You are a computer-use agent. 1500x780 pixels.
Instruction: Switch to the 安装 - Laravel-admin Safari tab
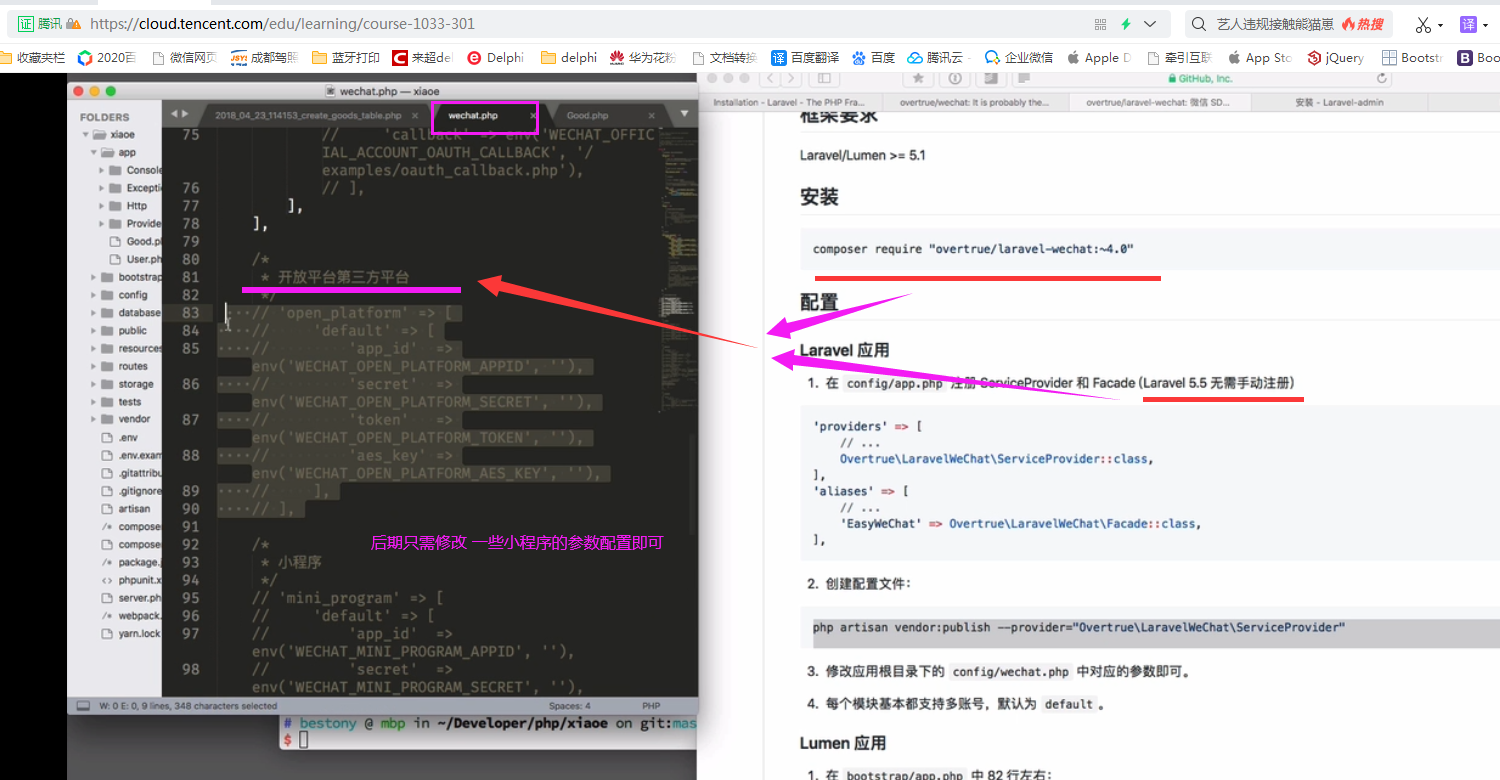(x=1341, y=102)
